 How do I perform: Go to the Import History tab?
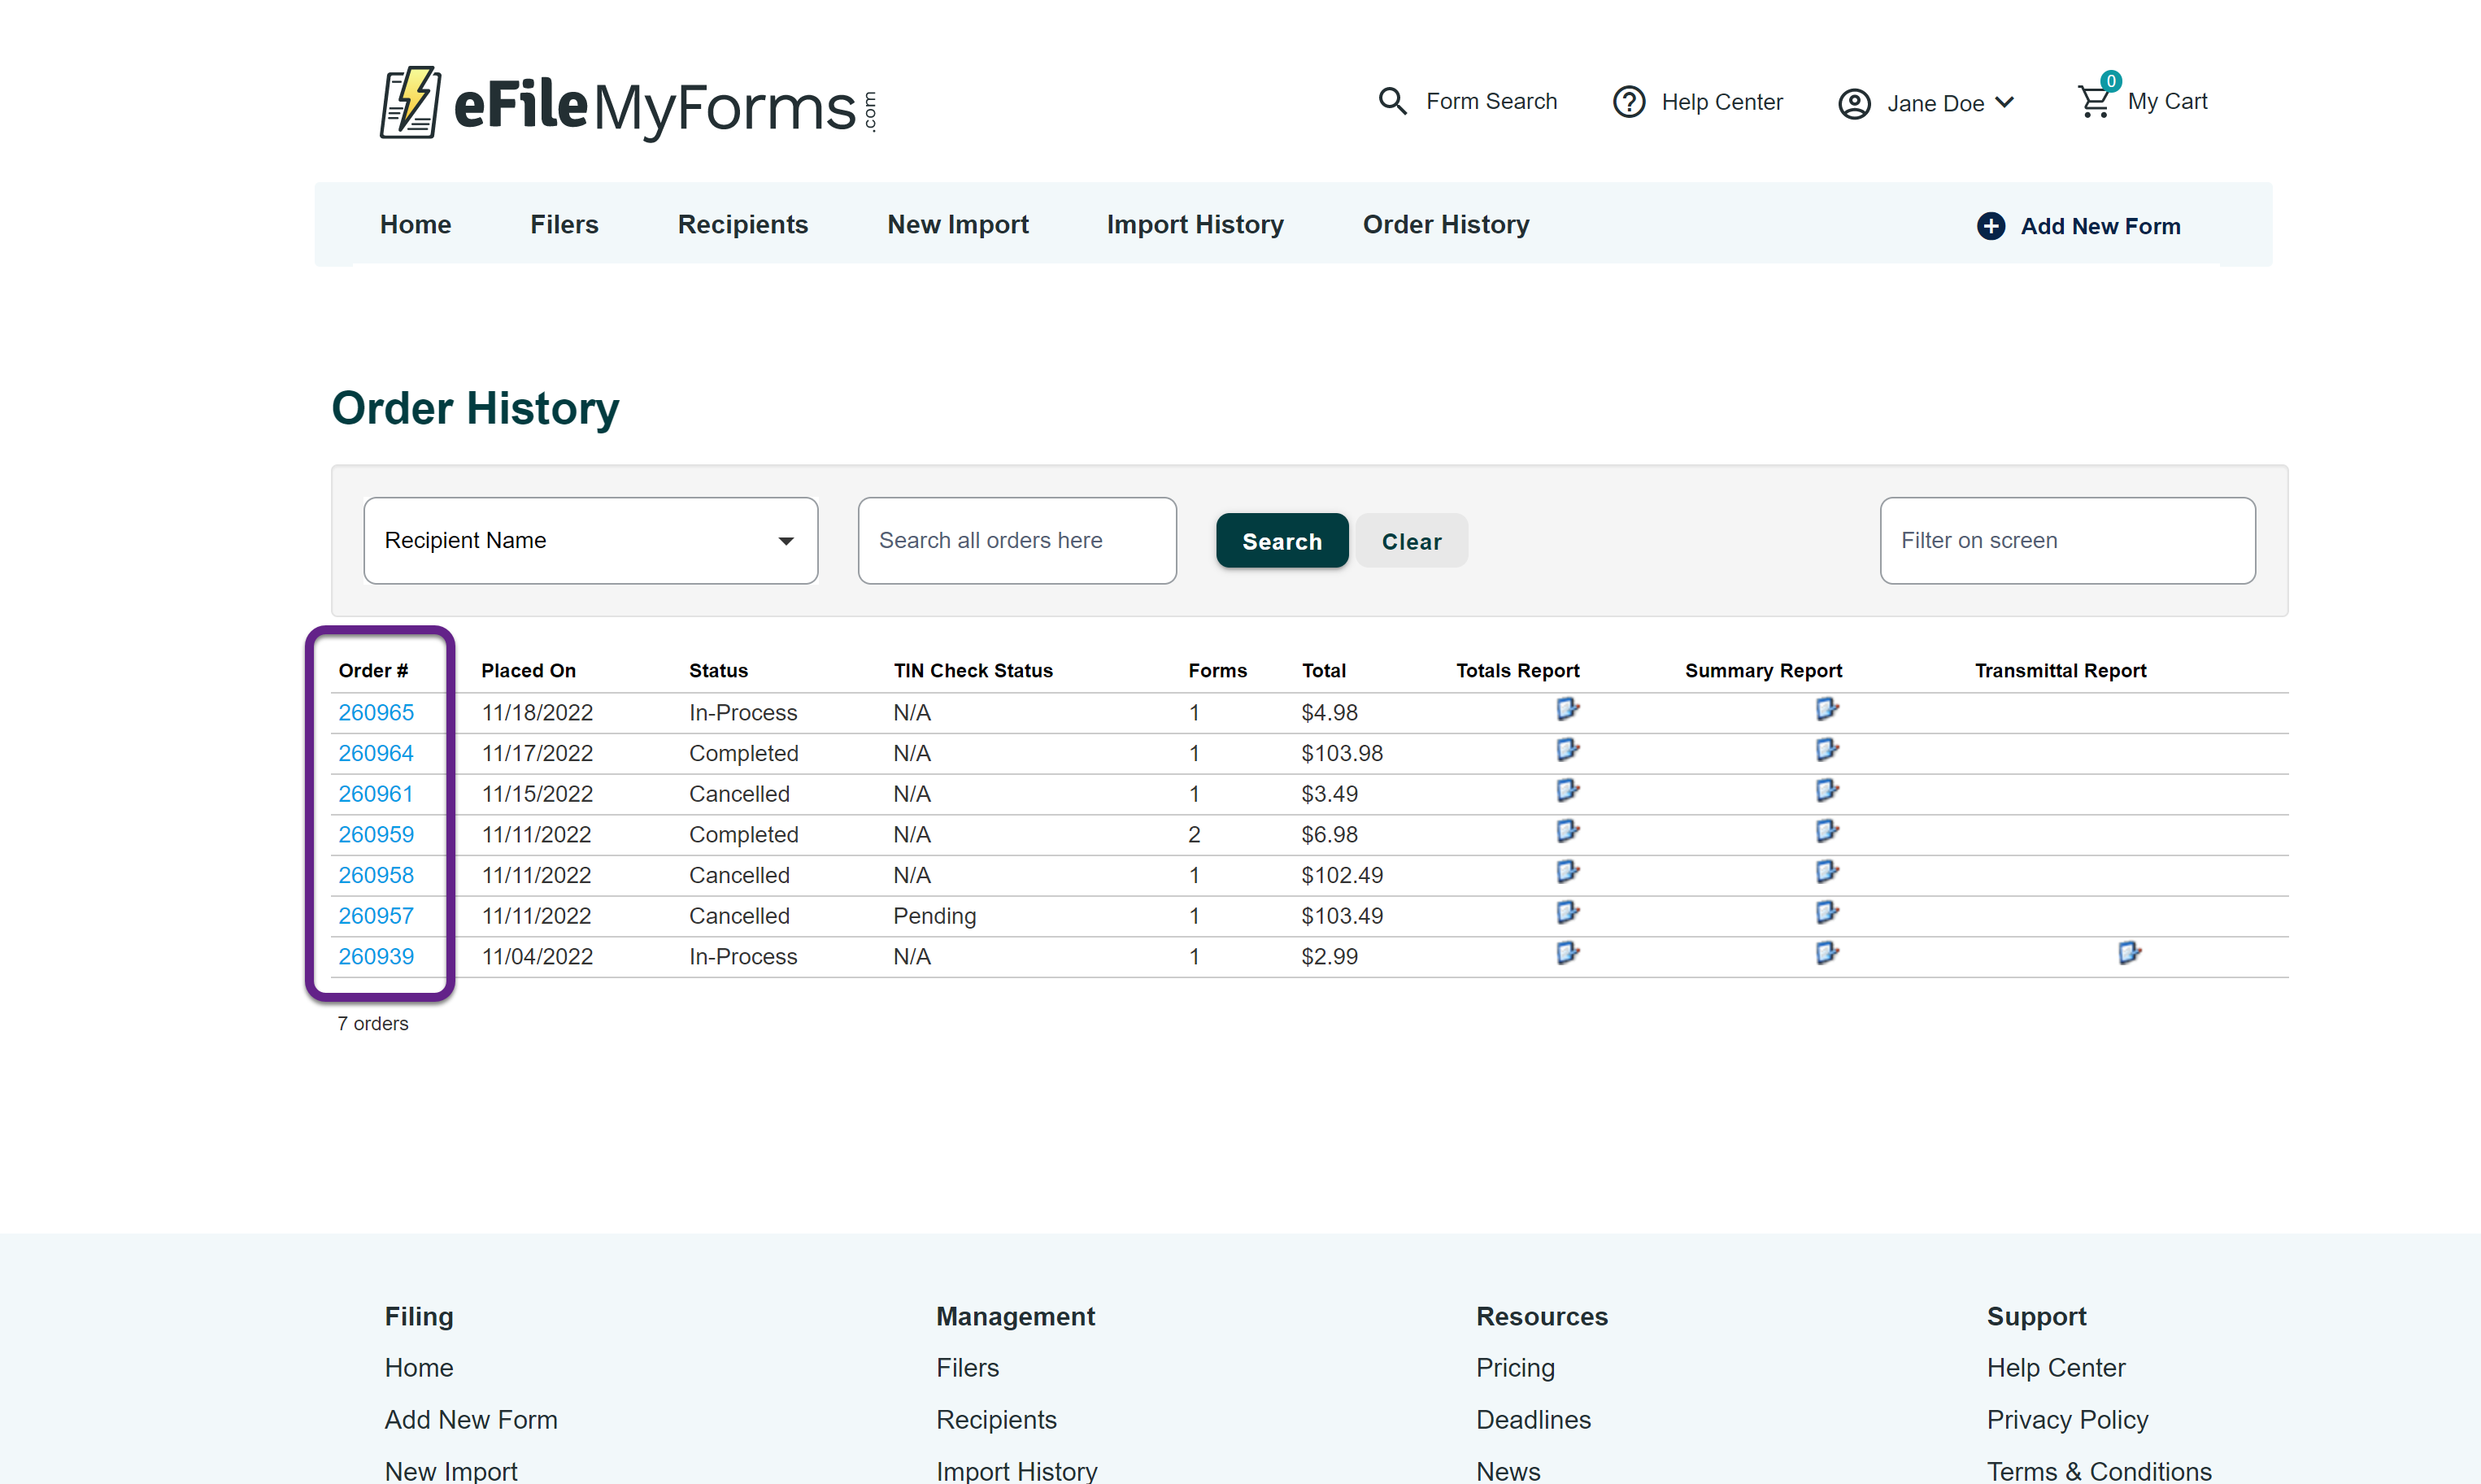click(x=1194, y=225)
